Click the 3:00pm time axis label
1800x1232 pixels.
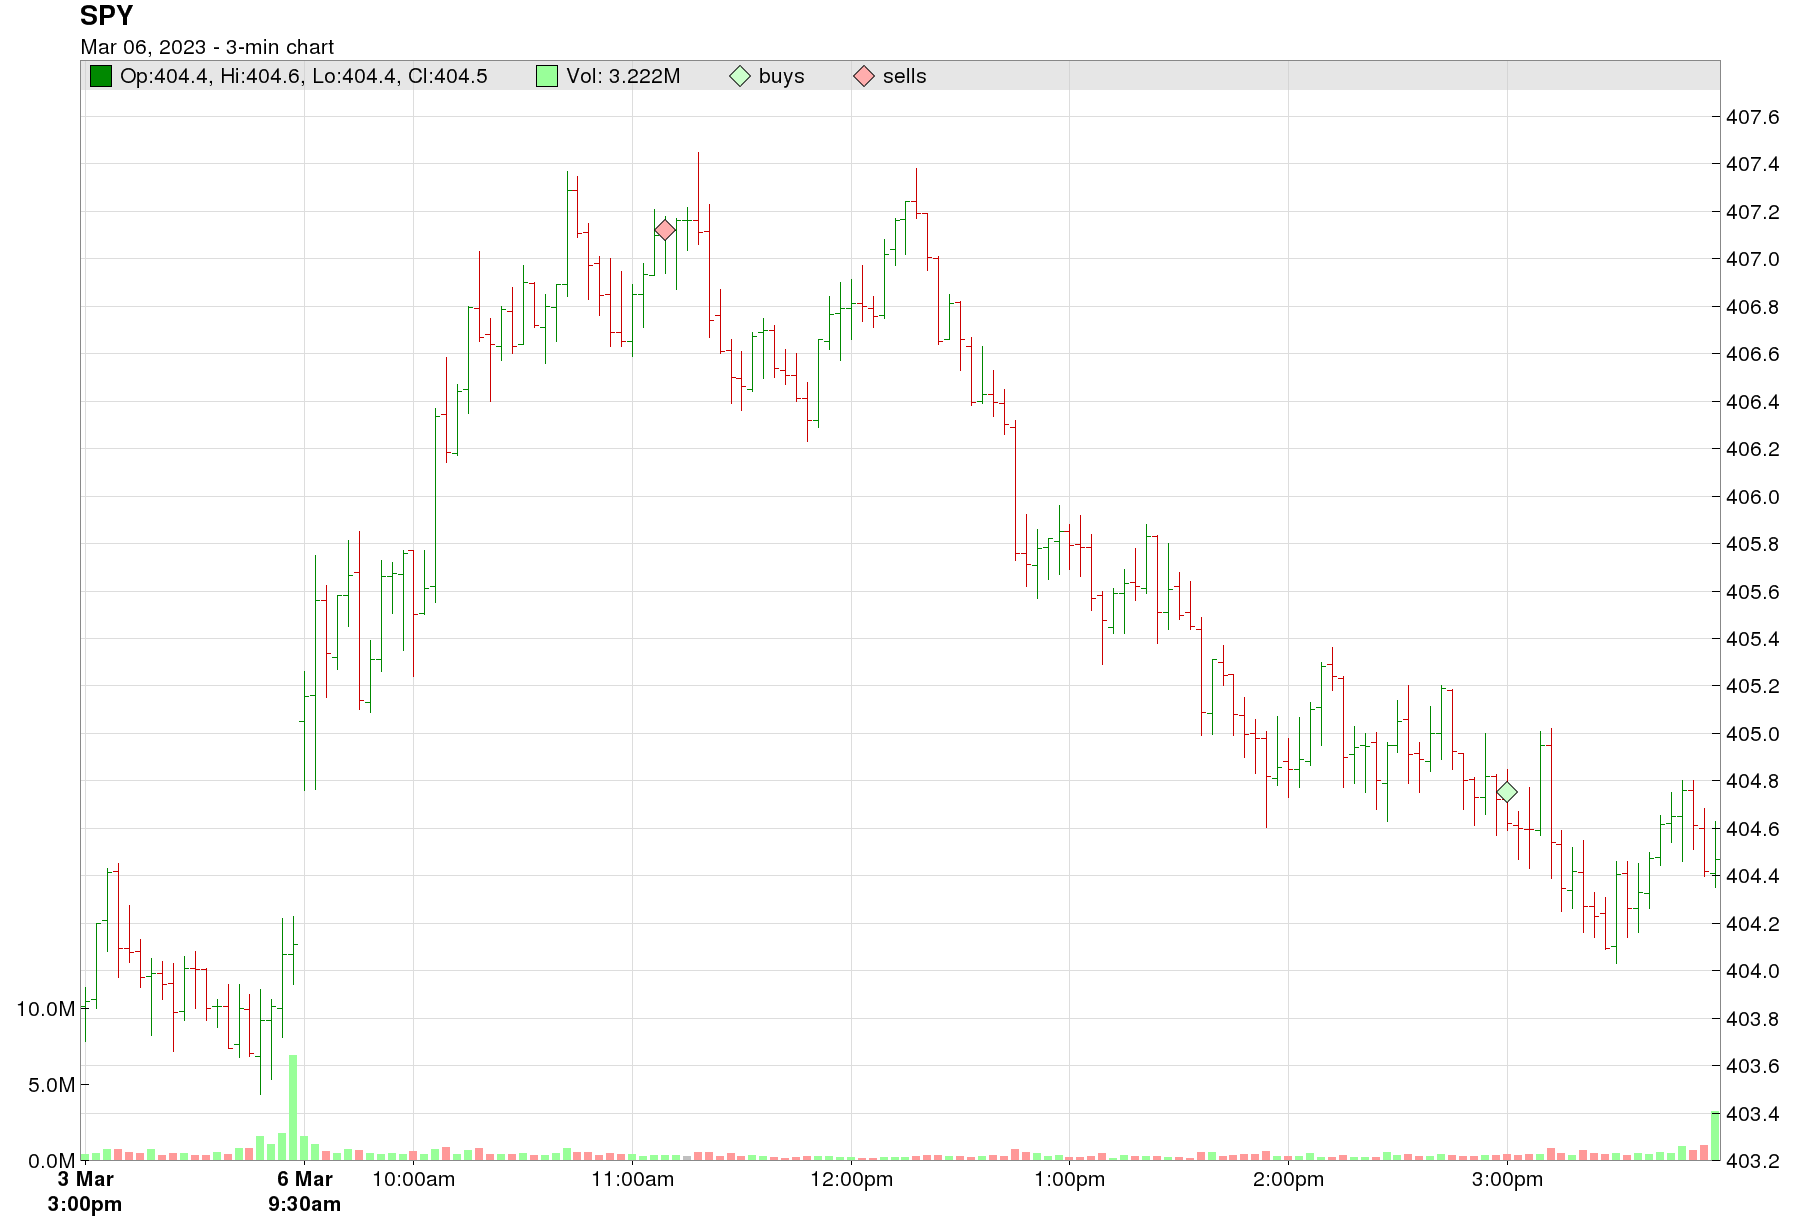point(1507,1179)
